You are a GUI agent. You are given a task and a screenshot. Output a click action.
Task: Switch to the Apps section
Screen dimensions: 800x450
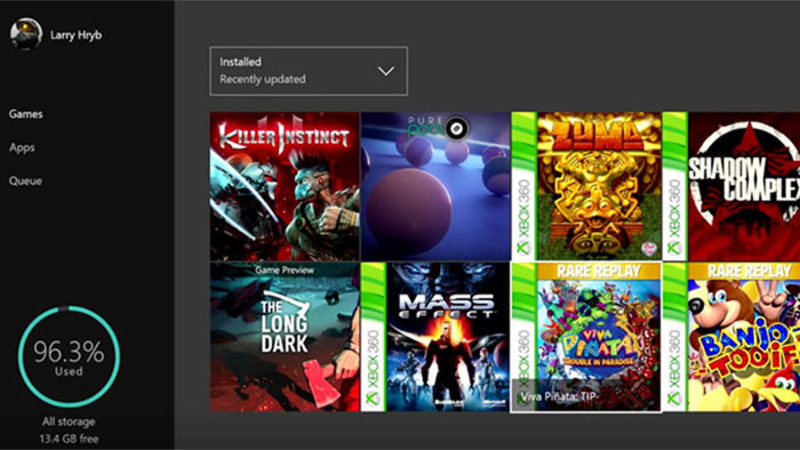point(22,147)
